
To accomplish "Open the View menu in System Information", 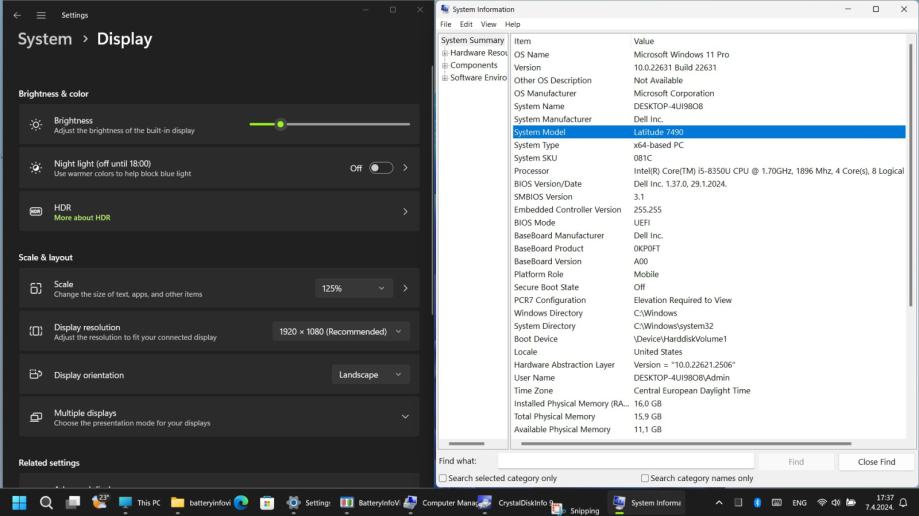I will click(x=488, y=25).
